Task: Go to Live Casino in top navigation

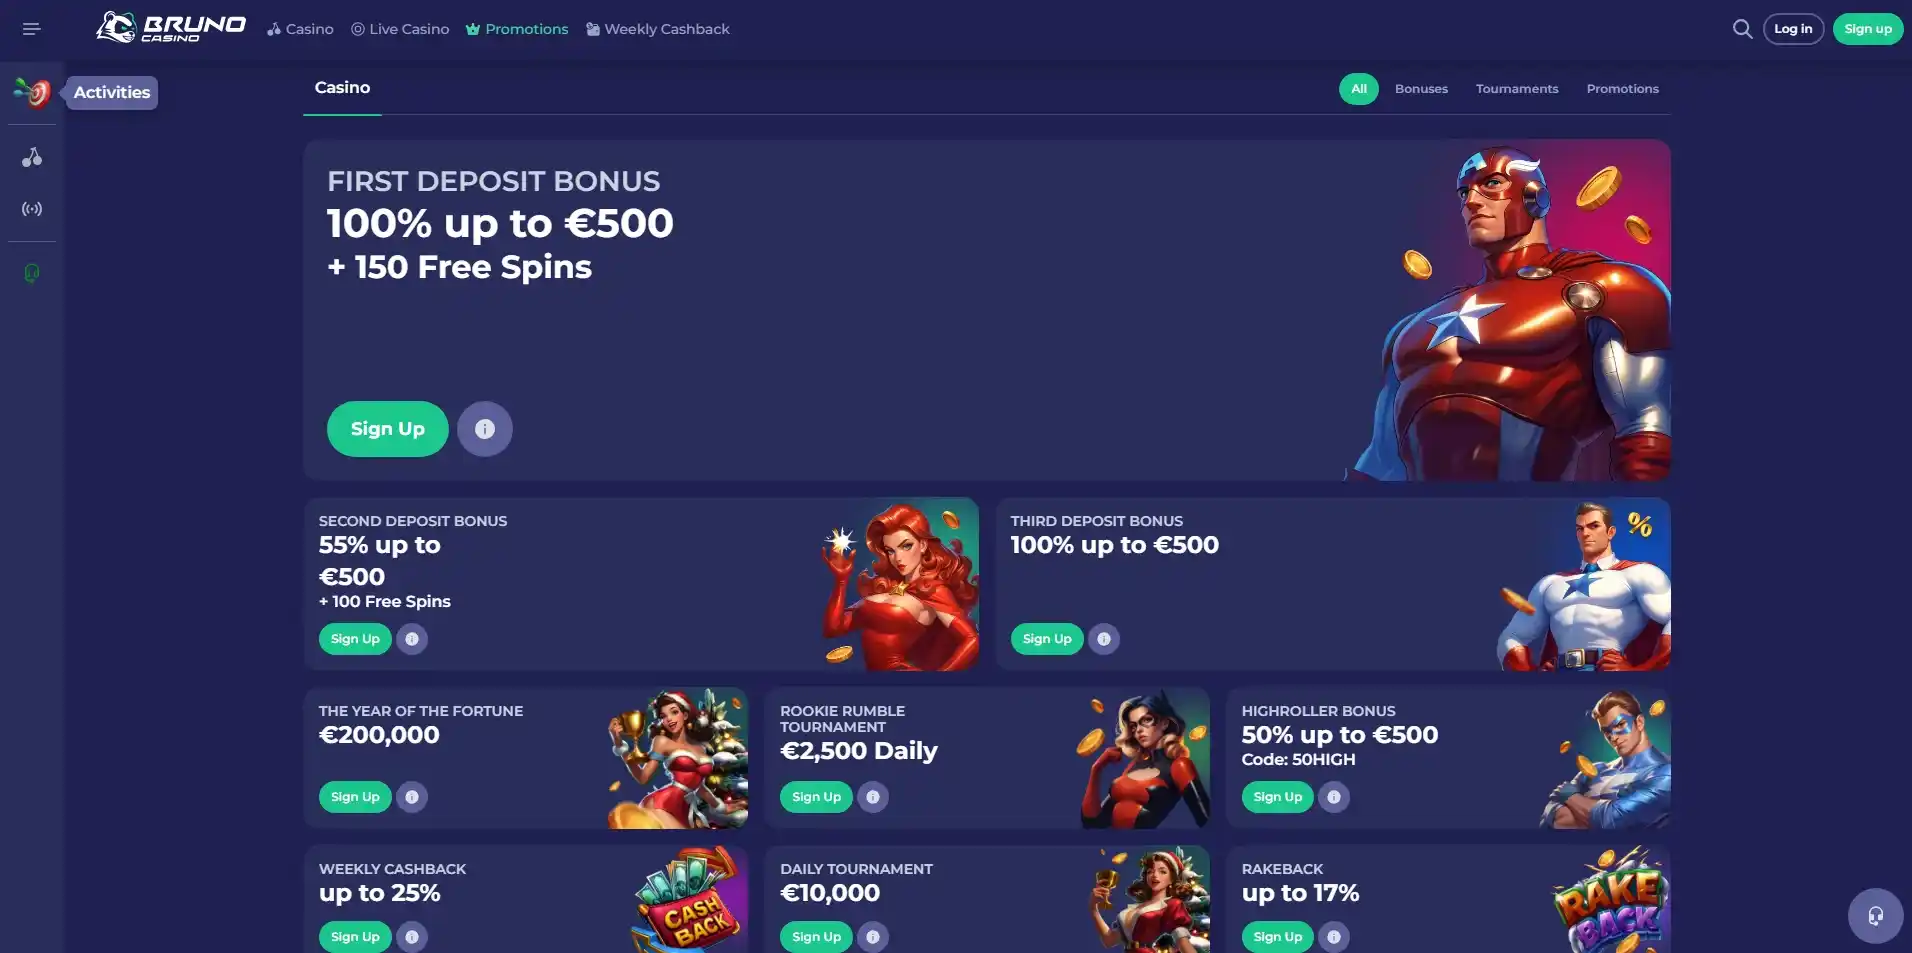Action: 400,29
